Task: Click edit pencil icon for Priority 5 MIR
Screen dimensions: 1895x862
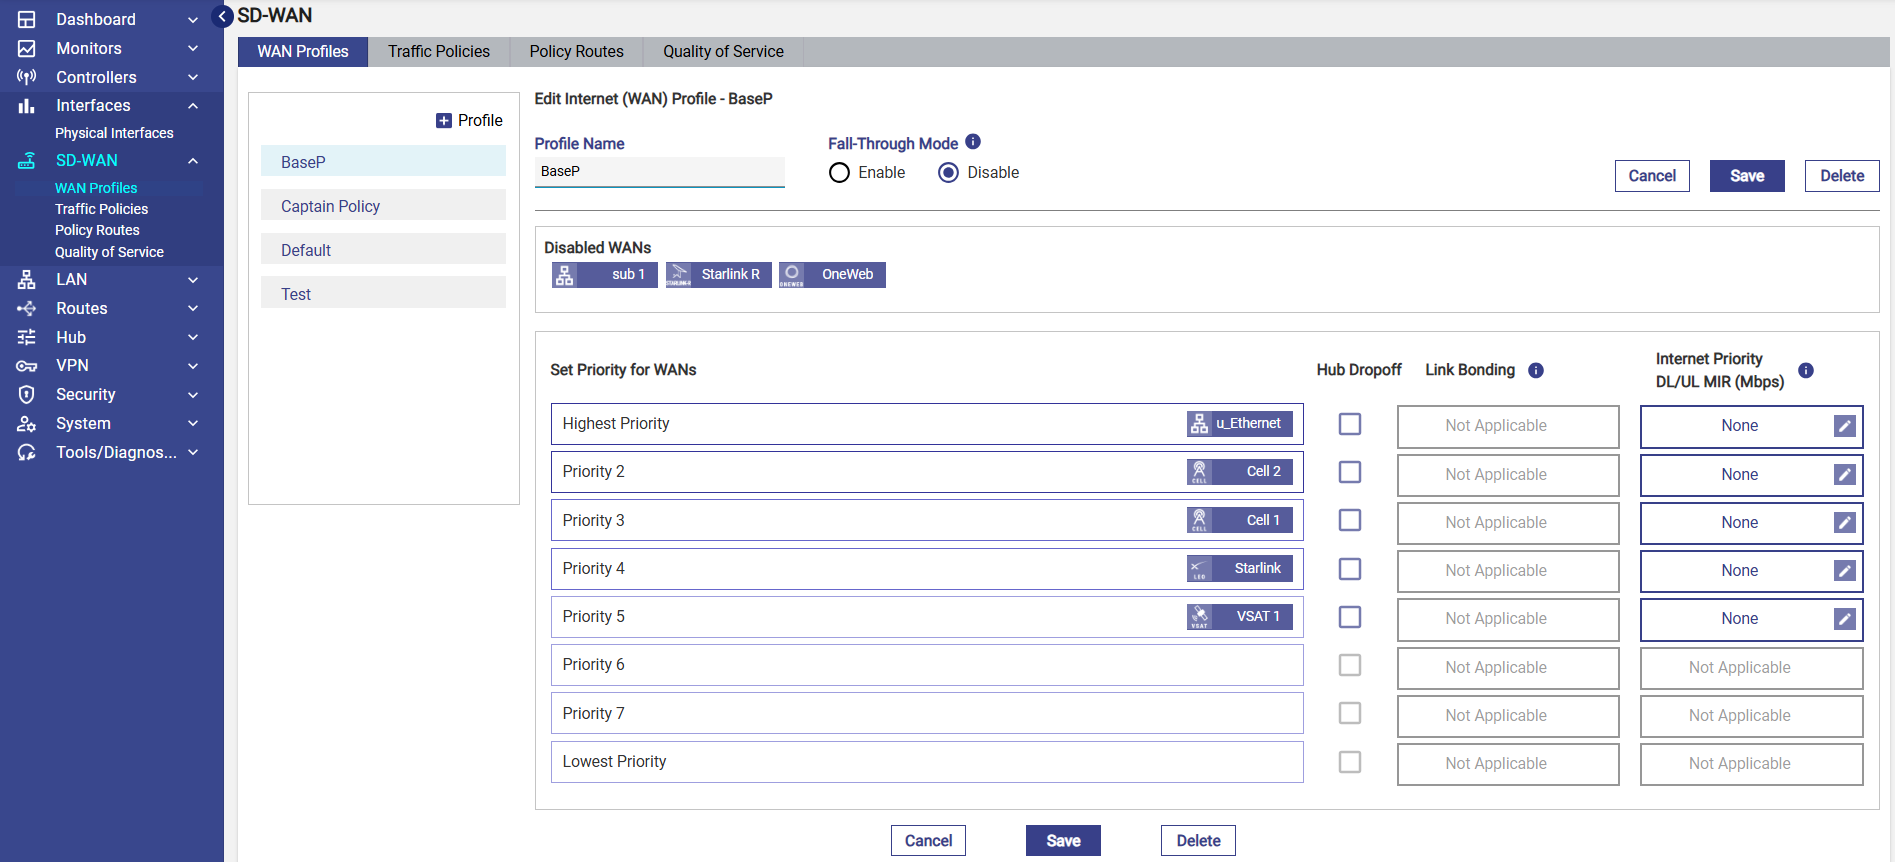Action: (x=1845, y=619)
